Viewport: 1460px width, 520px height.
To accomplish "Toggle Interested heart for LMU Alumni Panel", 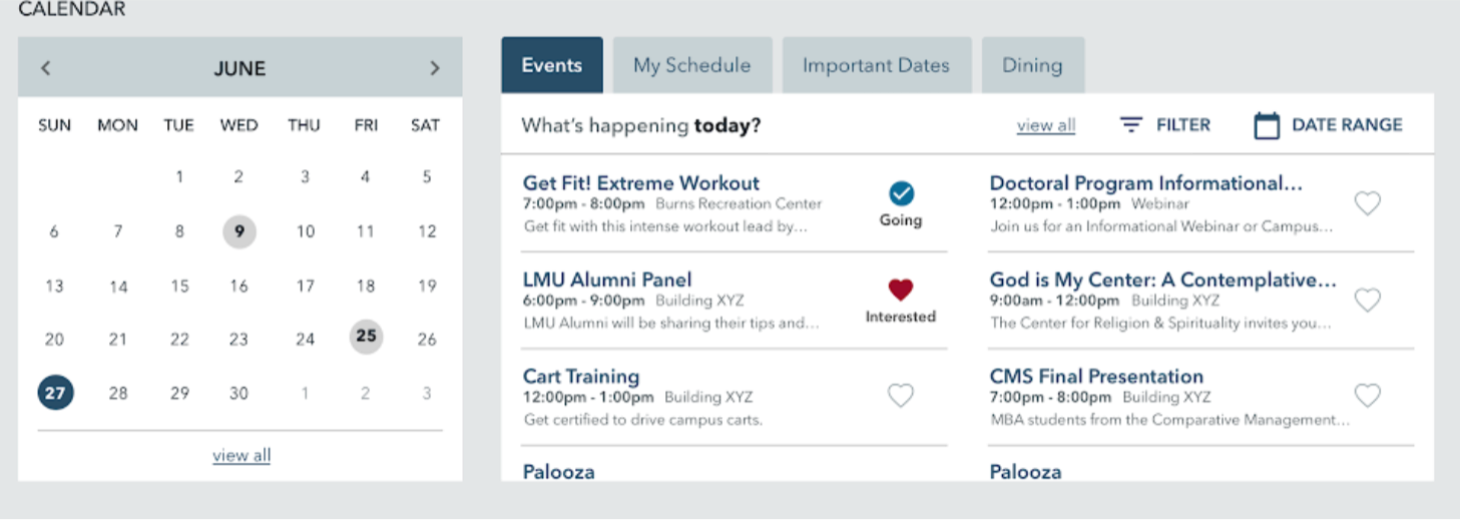I will click(x=901, y=290).
